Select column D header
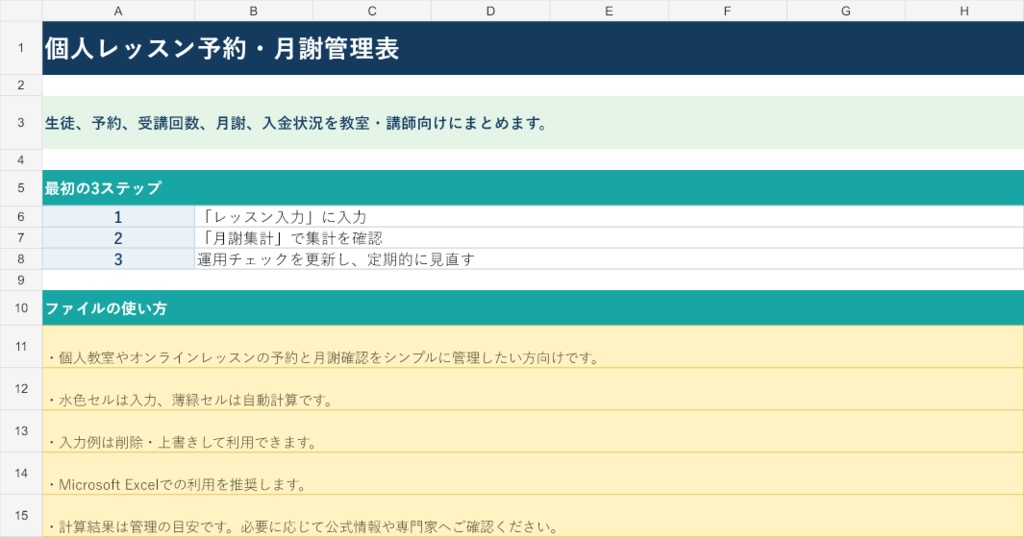The width and height of the screenshot is (1024, 537). pos(490,10)
